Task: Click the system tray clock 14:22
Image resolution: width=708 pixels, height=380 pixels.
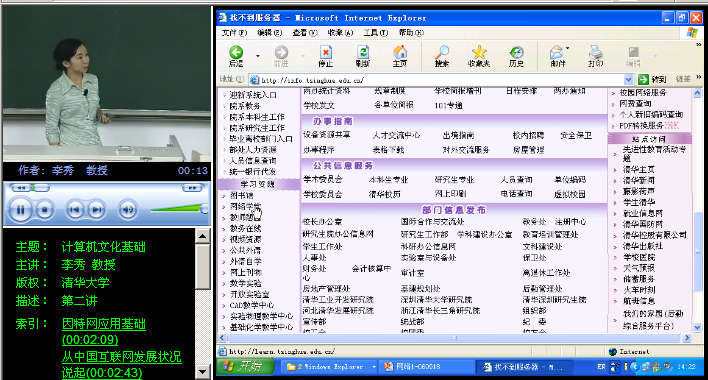Action: (686, 366)
